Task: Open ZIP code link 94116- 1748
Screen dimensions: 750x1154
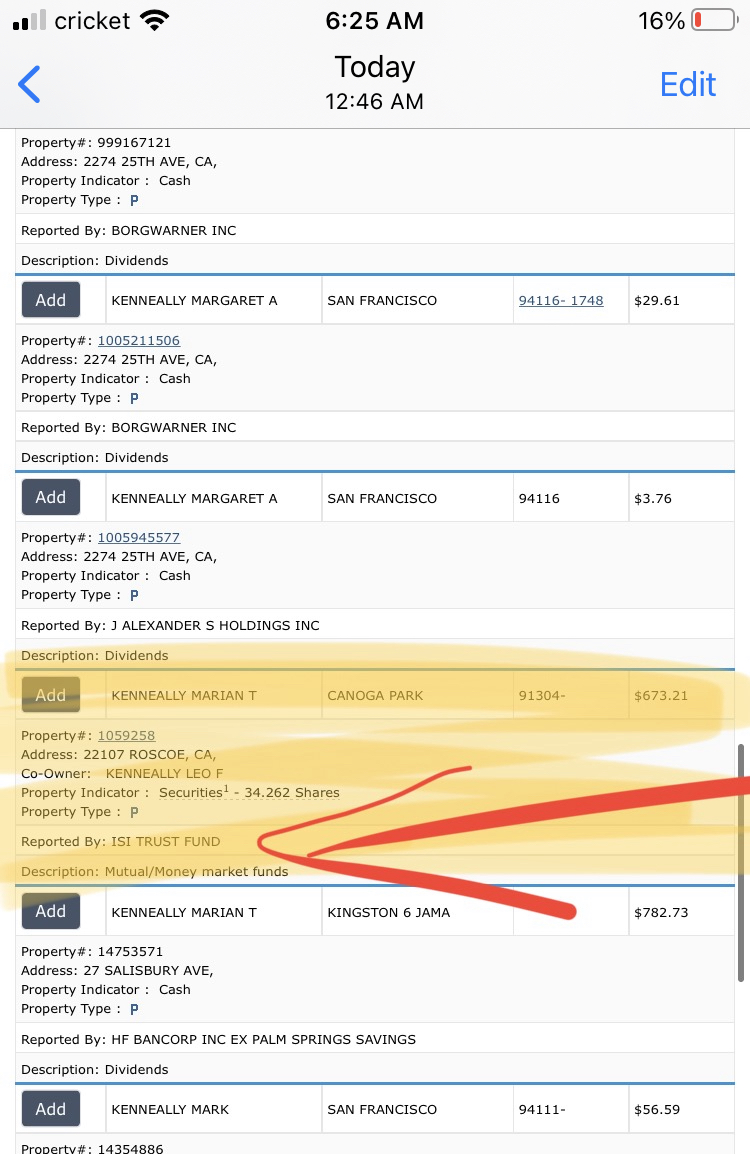Action: tap(561, 300)
